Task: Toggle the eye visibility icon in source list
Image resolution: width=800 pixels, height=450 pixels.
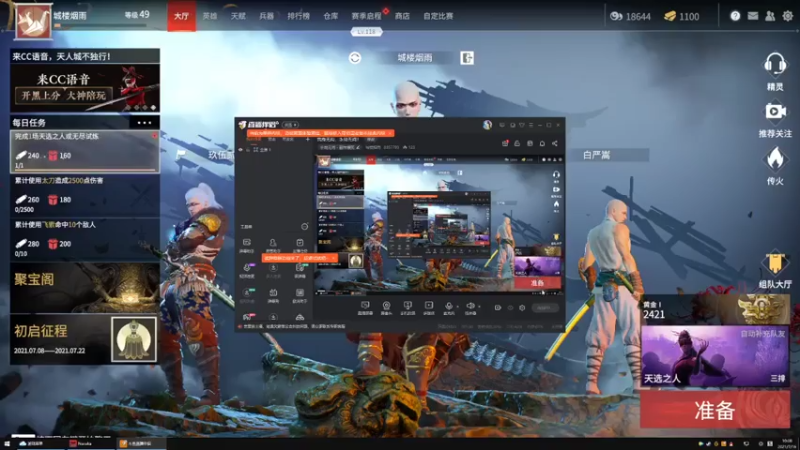Action: click(x=241, y=149)
